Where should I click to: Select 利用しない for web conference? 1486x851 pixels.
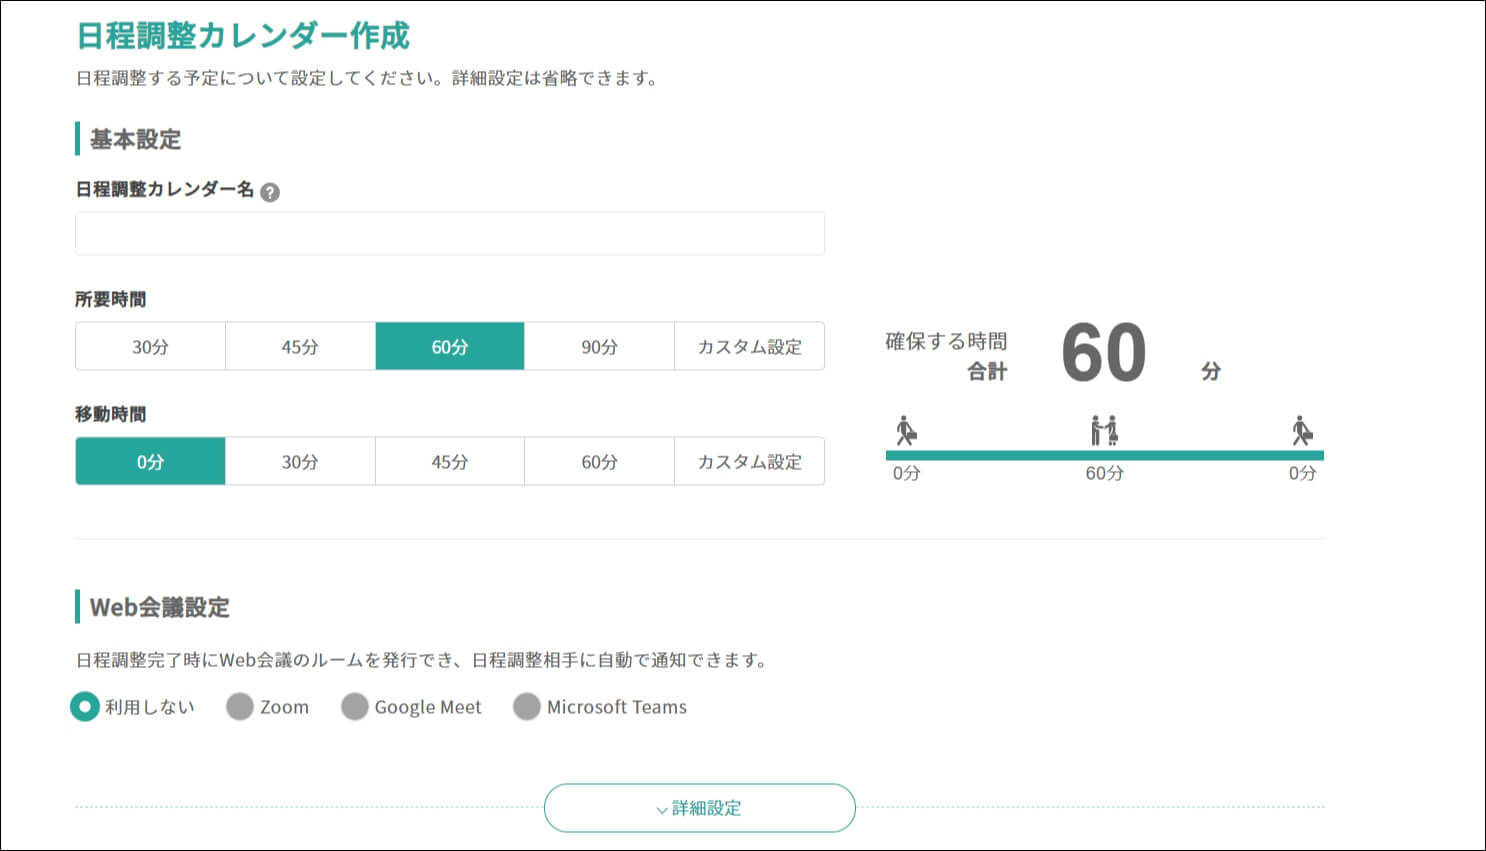pyautogui.click(x=86, y=707)
